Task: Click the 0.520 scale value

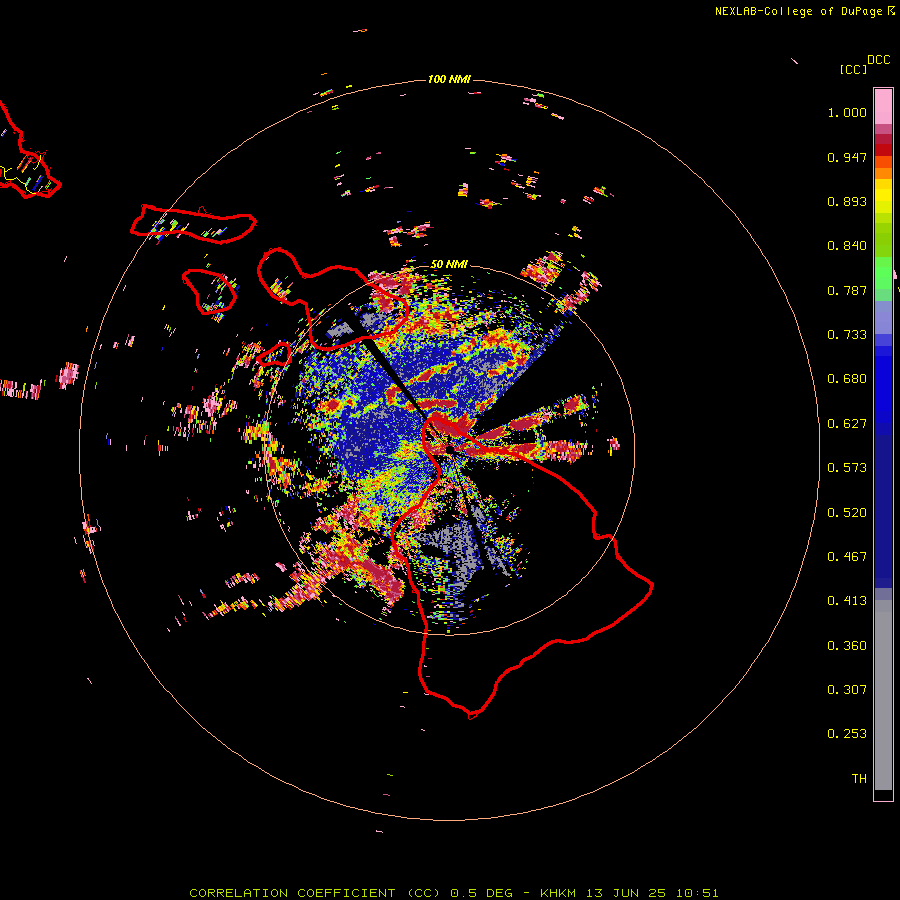Action: coord(847,513)
